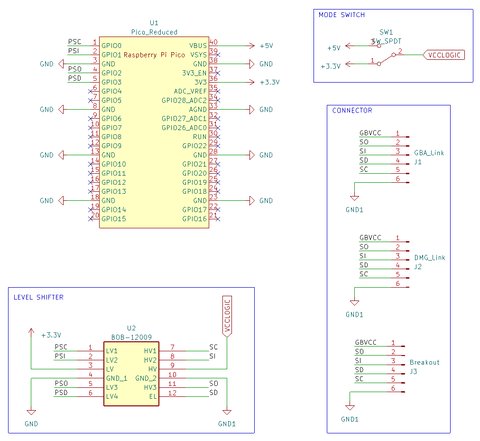Image resolution: width=480 pixels, height=441 pixels.
Task: Select the +5V power symbol on VBUS pin 40
Action: 262,46
